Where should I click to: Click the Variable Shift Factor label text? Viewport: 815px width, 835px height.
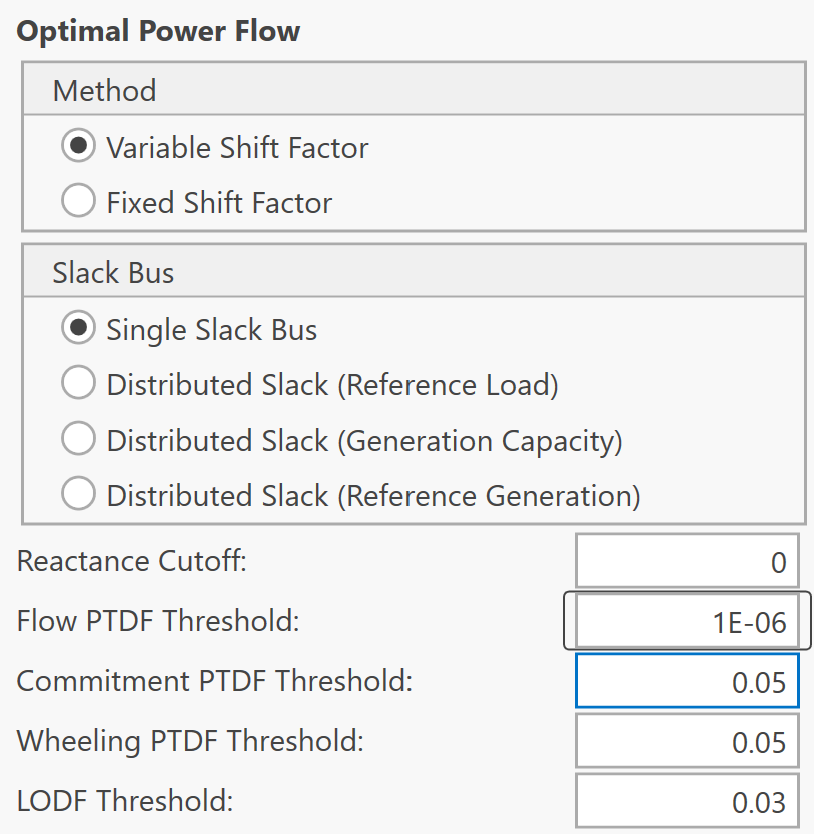coord(237,147)
